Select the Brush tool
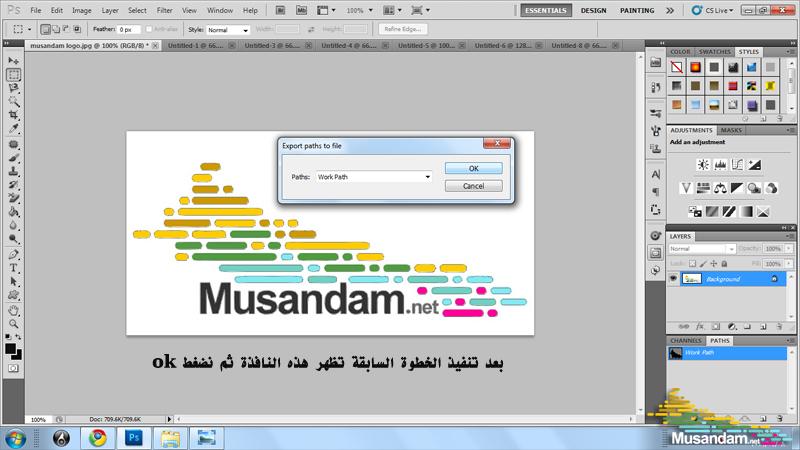The height and width of the screenshot is (450, 800). (x=13, y=158)
